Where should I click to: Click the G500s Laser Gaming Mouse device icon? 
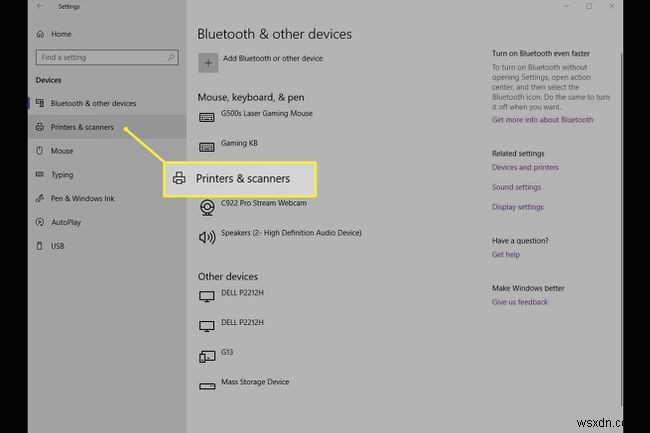tap(206, 118)
